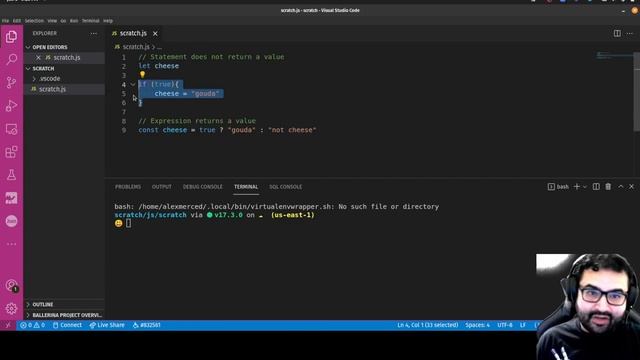The width and height of the screenshot is (640, 360).
Task: Switch to the Debug Console tab
Action: point(202,187)
